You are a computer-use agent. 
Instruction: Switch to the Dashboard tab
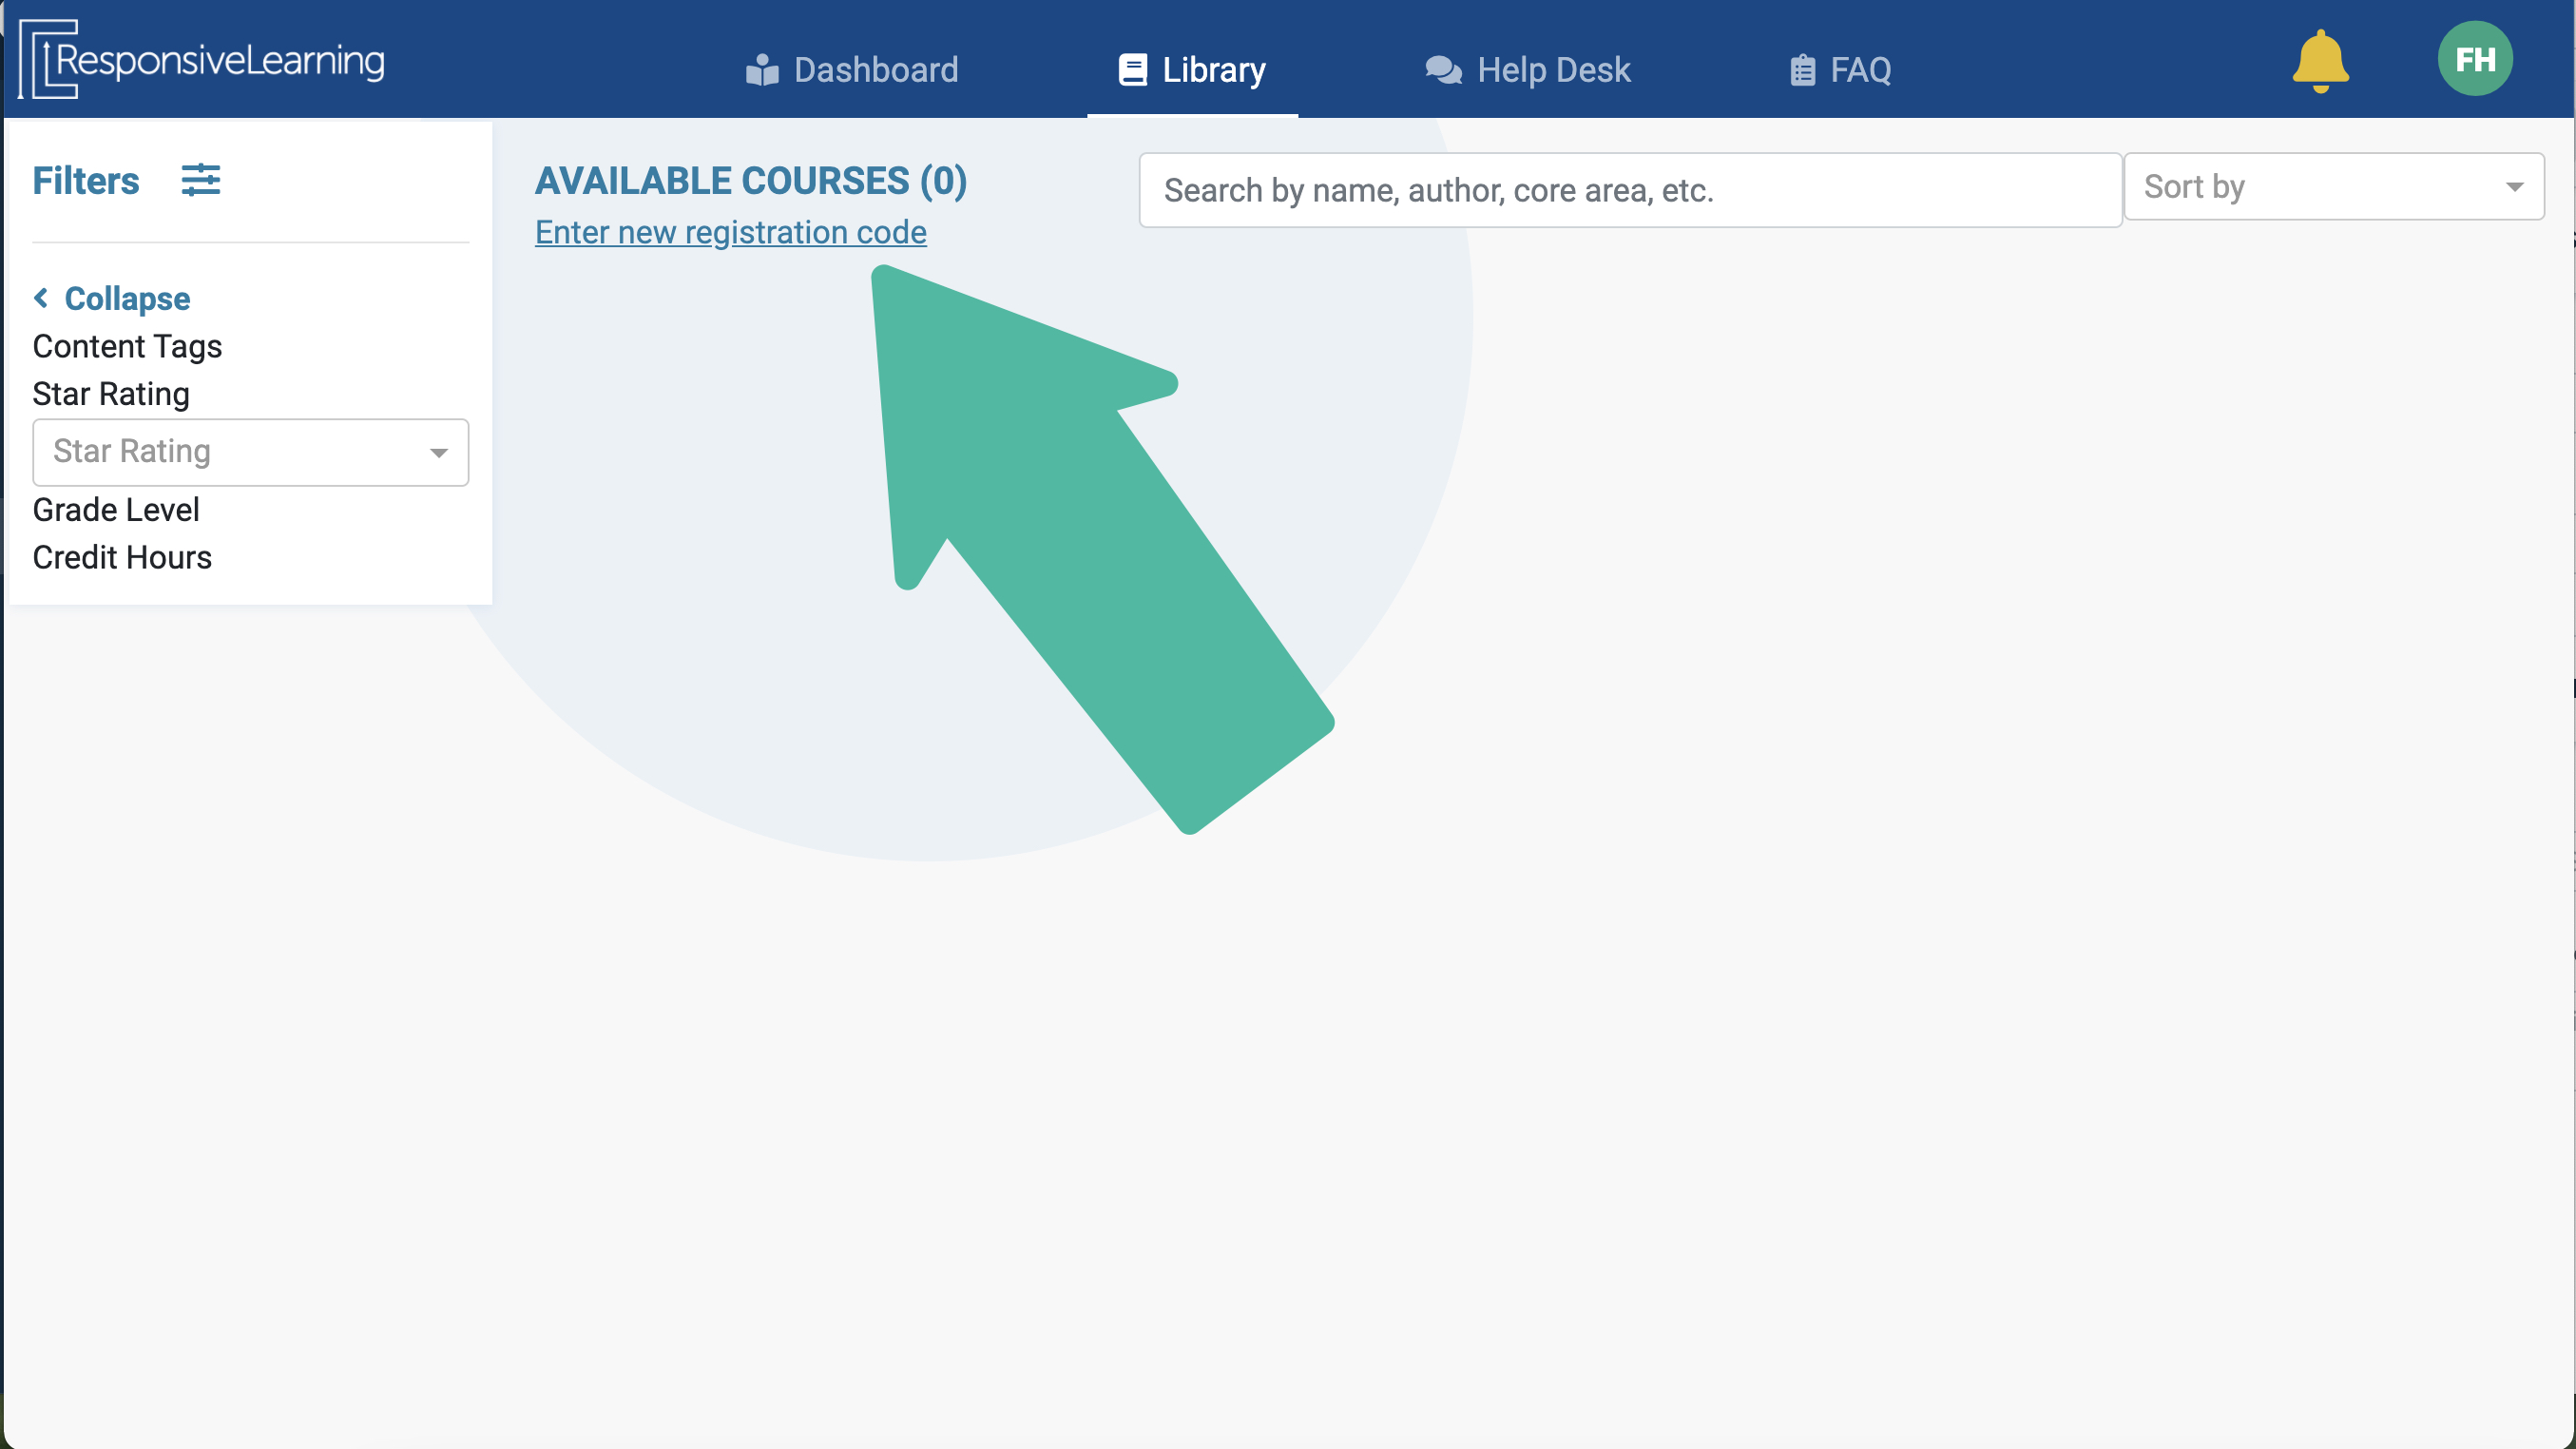875,70
